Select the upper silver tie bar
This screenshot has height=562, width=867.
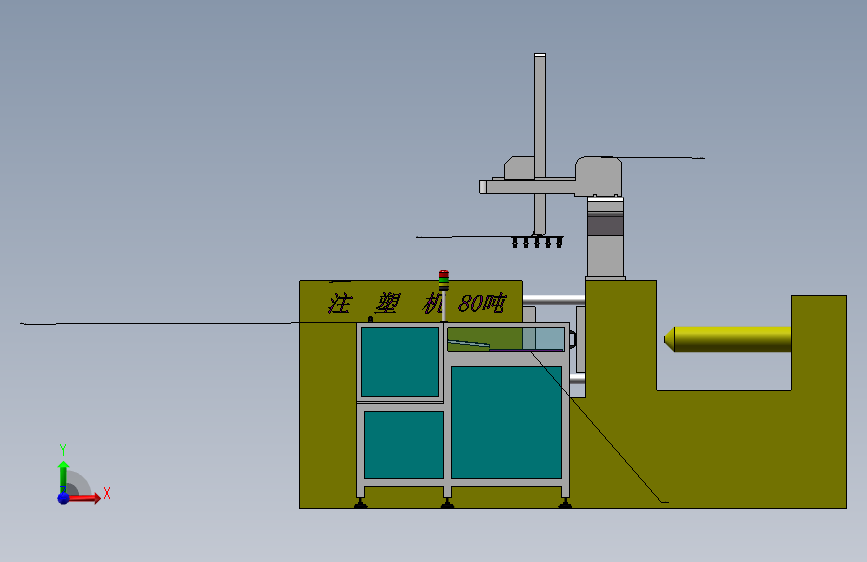pyautogui.click(x=553, y=300)
